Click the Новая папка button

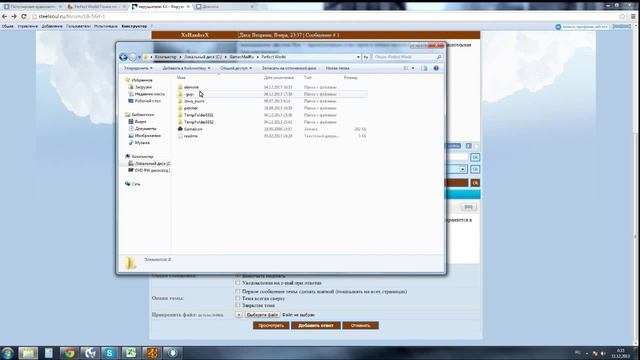(338, 68)
